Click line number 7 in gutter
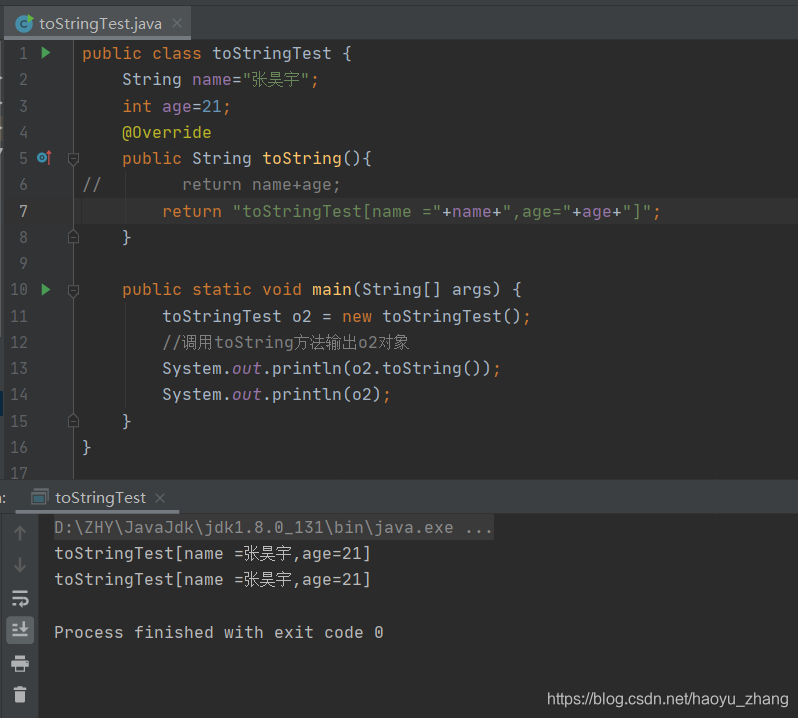This screenshot has height=718, width=798. [x=23, y=211]
